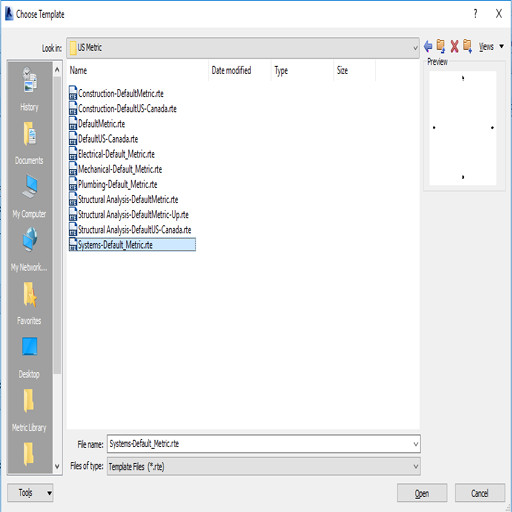Click the Help question mark button

coord(475,14)
